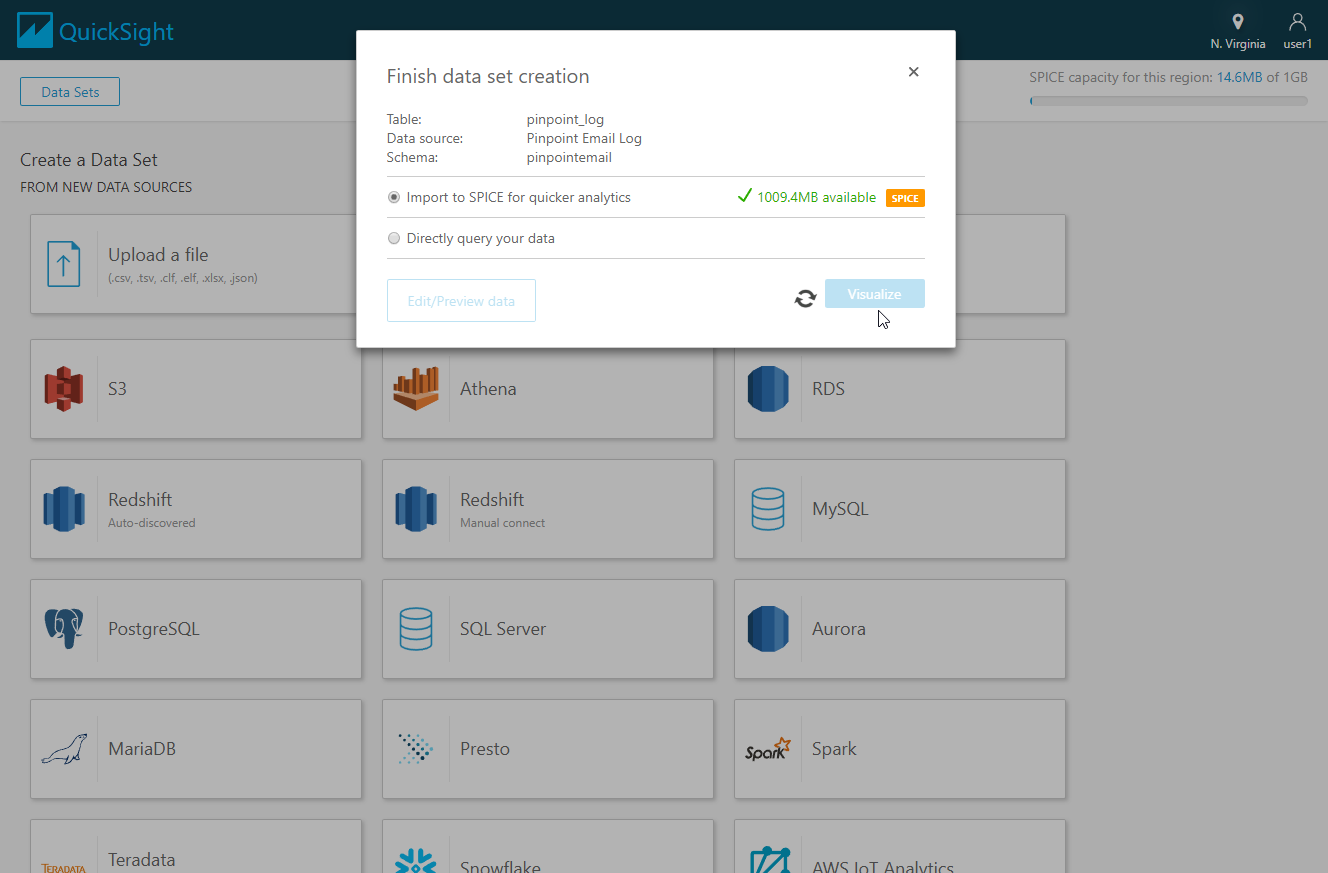This screenshot has height=873, width=1328.
Task: Select the Snowflake logo icon
Action: (x=416, y=861)
